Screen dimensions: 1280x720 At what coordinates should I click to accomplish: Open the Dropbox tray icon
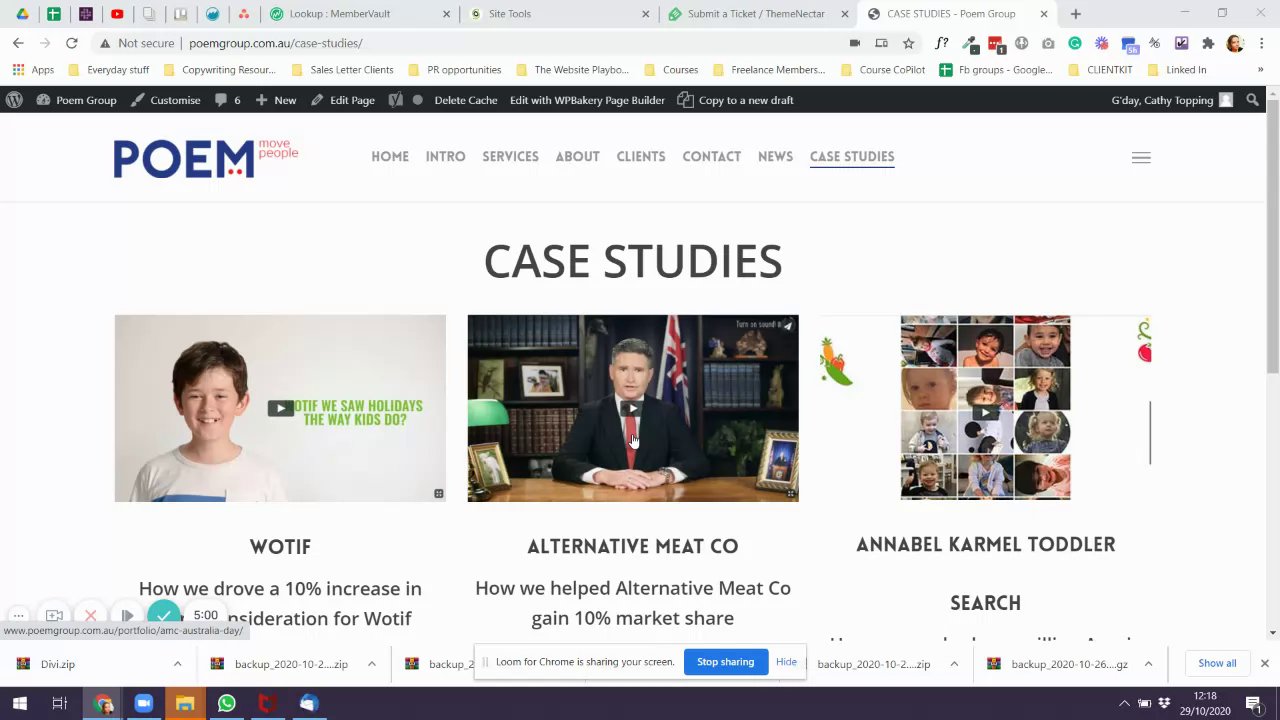[1164, 703]
